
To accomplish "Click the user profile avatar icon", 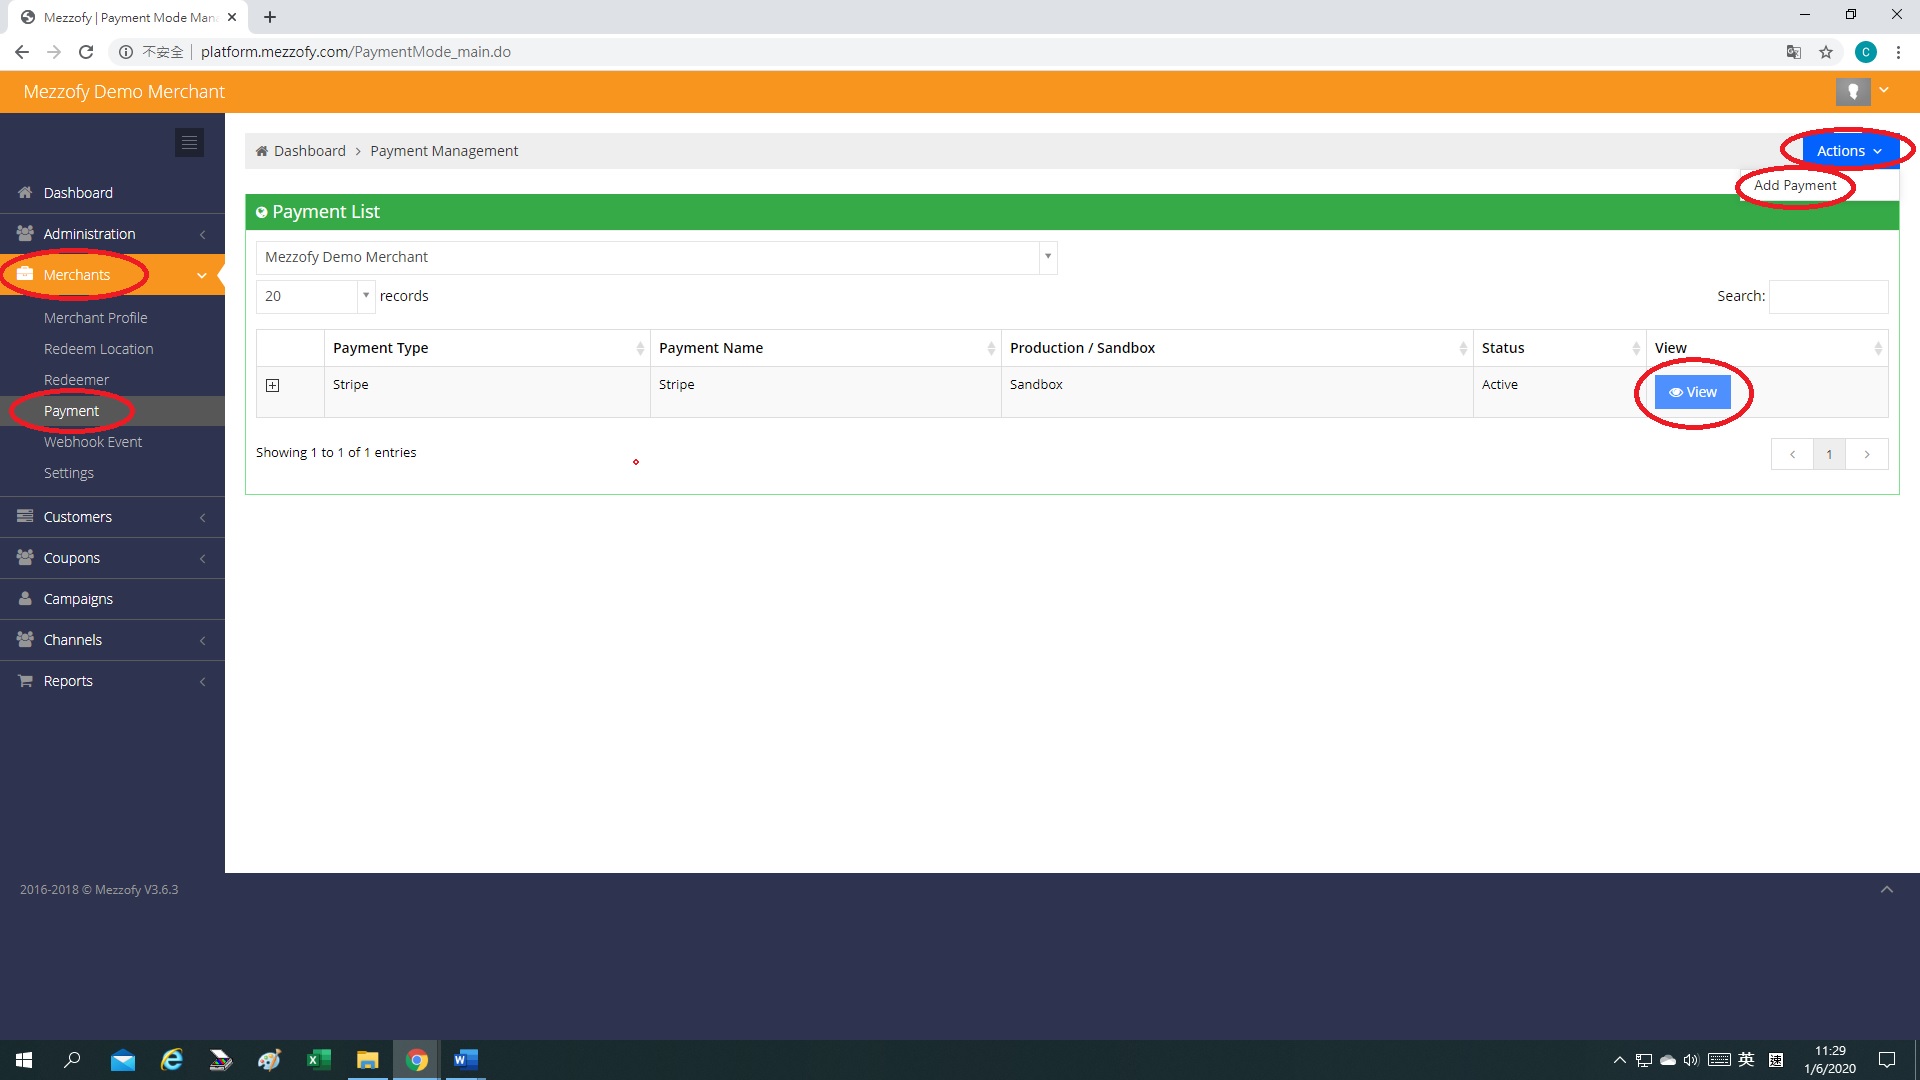I will click(1853, 92).
